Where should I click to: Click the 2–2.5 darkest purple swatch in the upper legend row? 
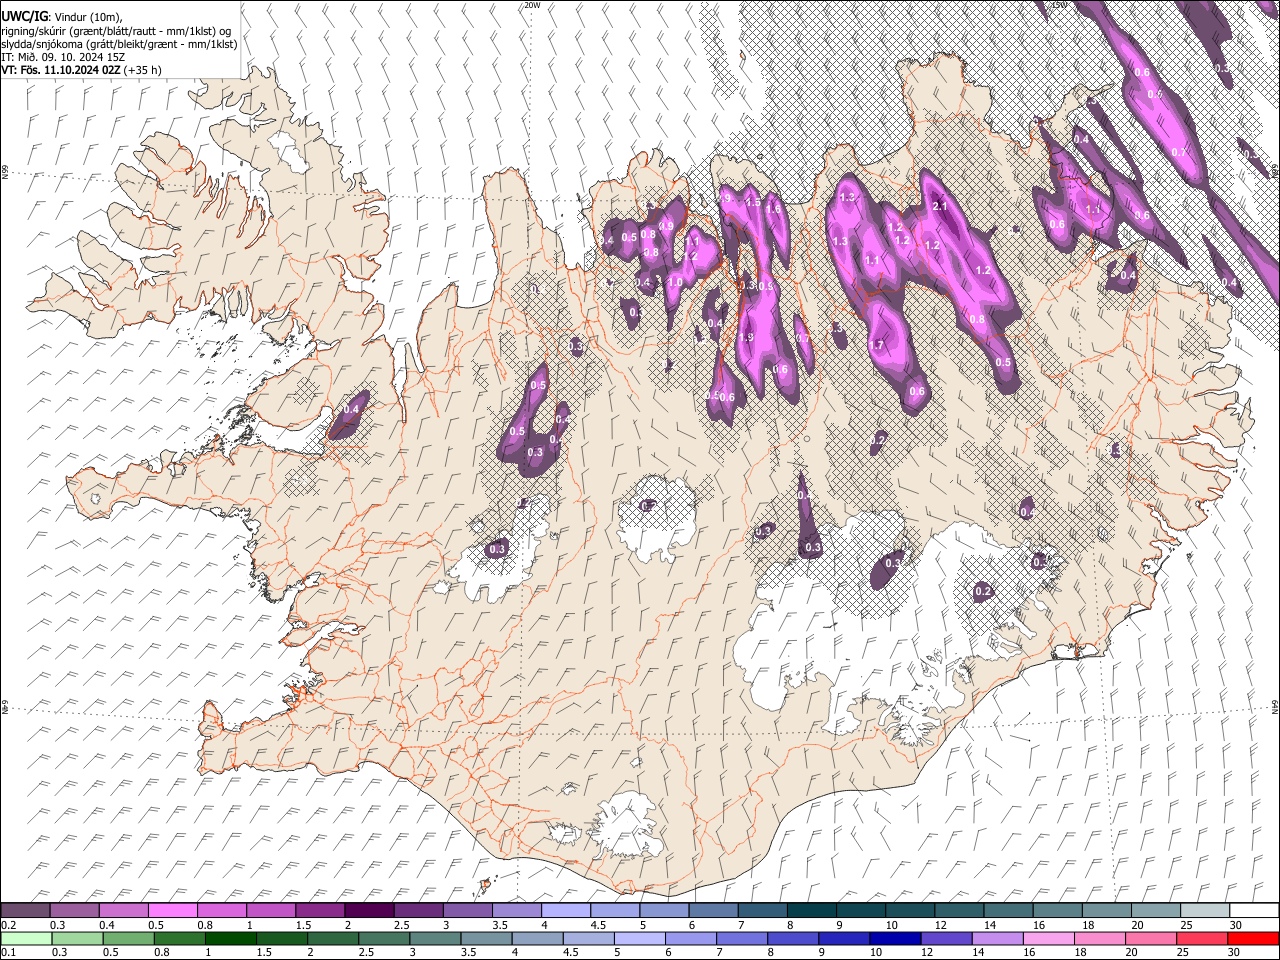[369, 910]
